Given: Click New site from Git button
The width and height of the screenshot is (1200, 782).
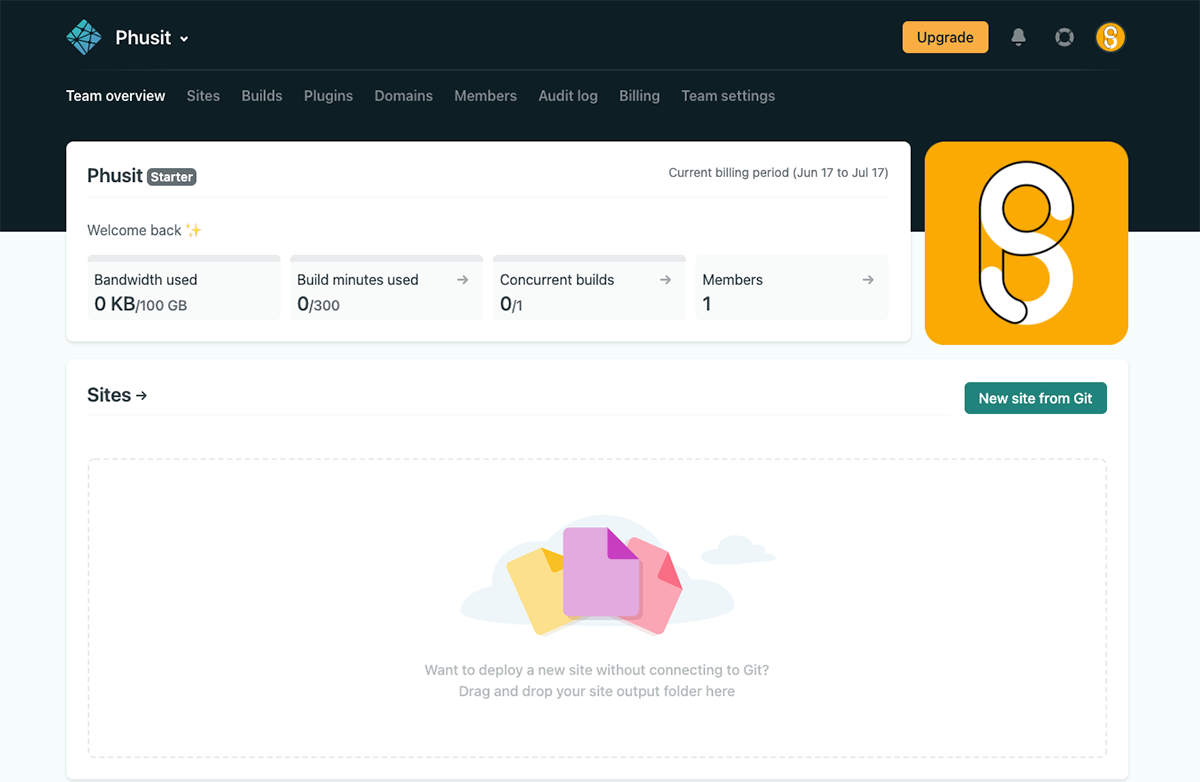Looking at the screenshot, I should [x=1035, y=398].
